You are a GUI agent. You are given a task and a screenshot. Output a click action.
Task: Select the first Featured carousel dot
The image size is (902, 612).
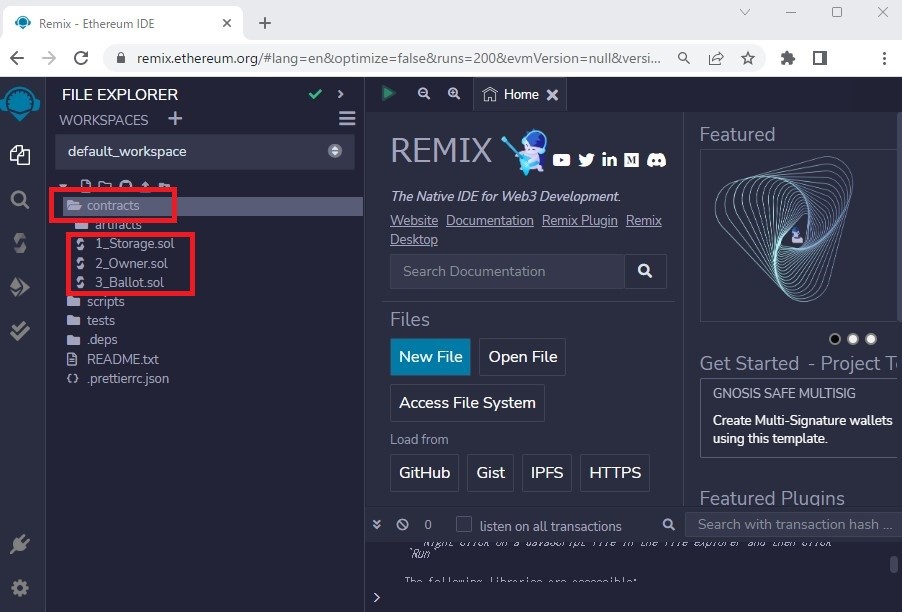pos(835,339)
